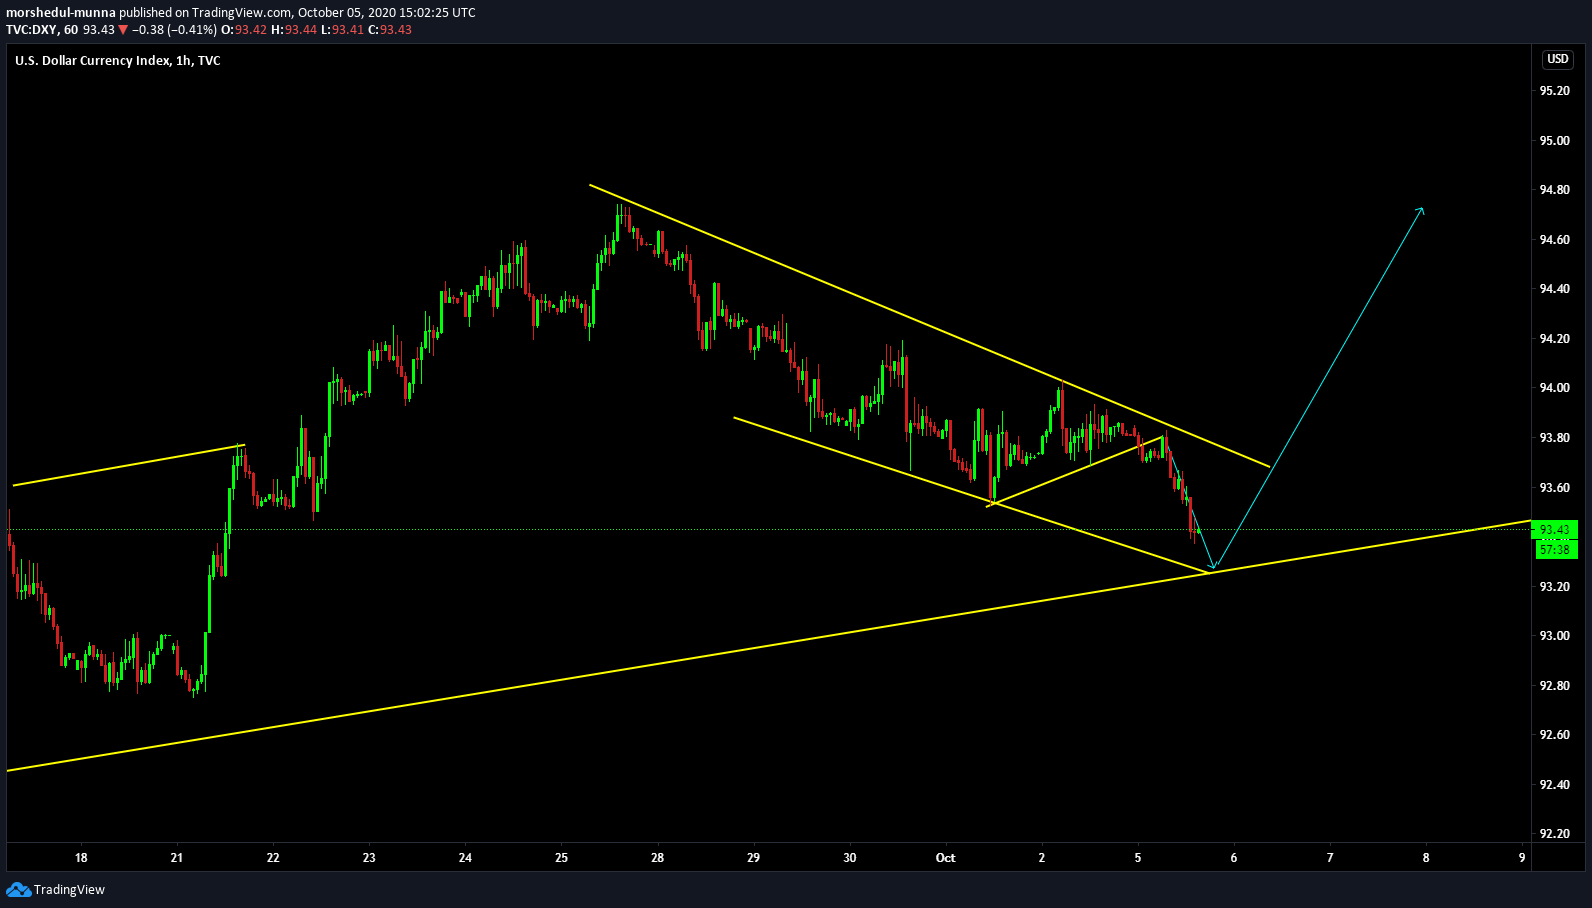Screen dimensions: 1592x908
Task: Click date label 24 on time axis
Action: click(465, 858)
